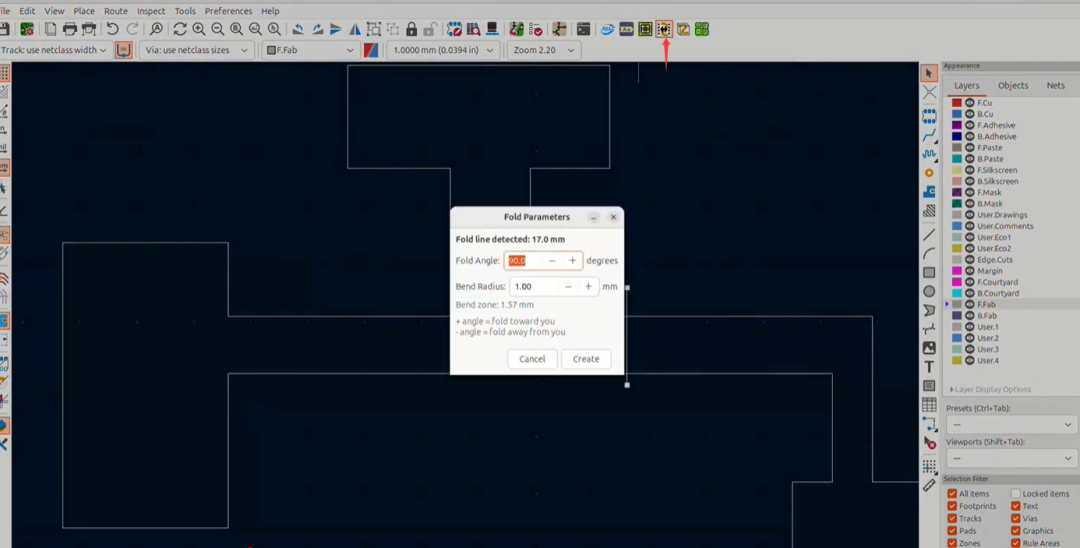The height and width of the screenshot is (548, 1080).
Task: Select the Draw Arc tool
Action: [x=929, y=253]
